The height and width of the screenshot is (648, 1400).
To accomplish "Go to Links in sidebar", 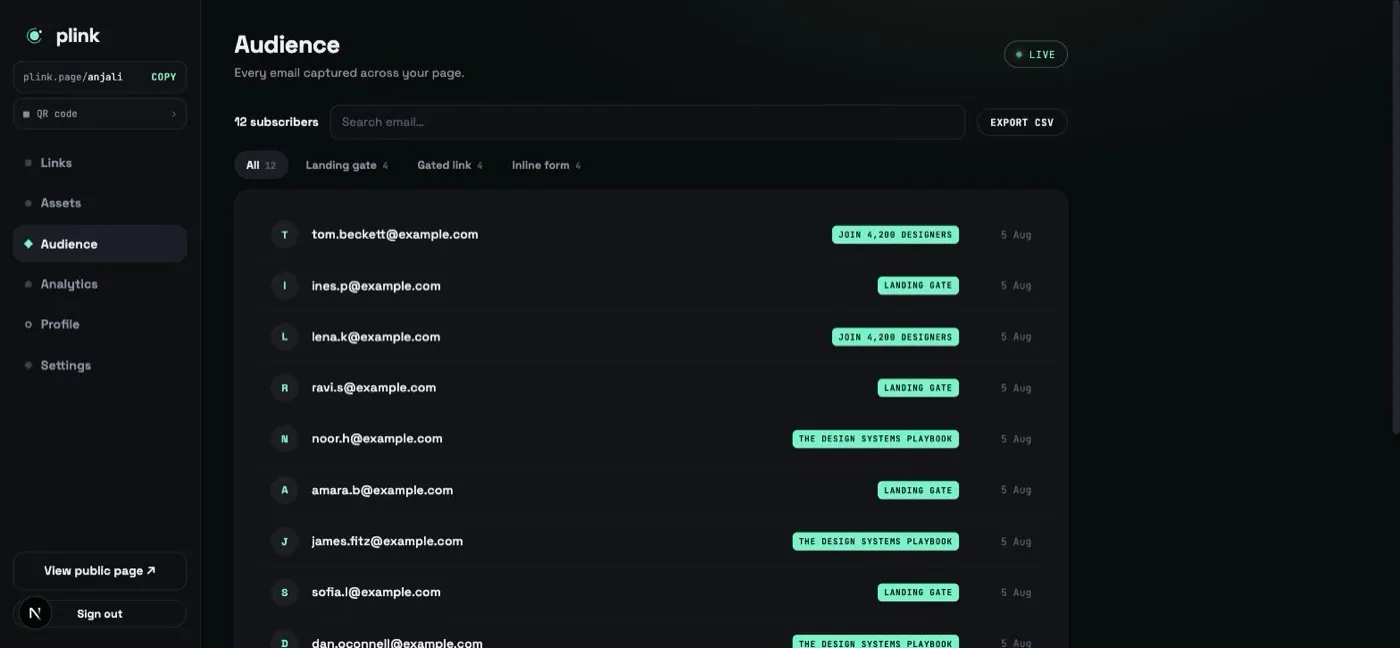I will 100,163.
